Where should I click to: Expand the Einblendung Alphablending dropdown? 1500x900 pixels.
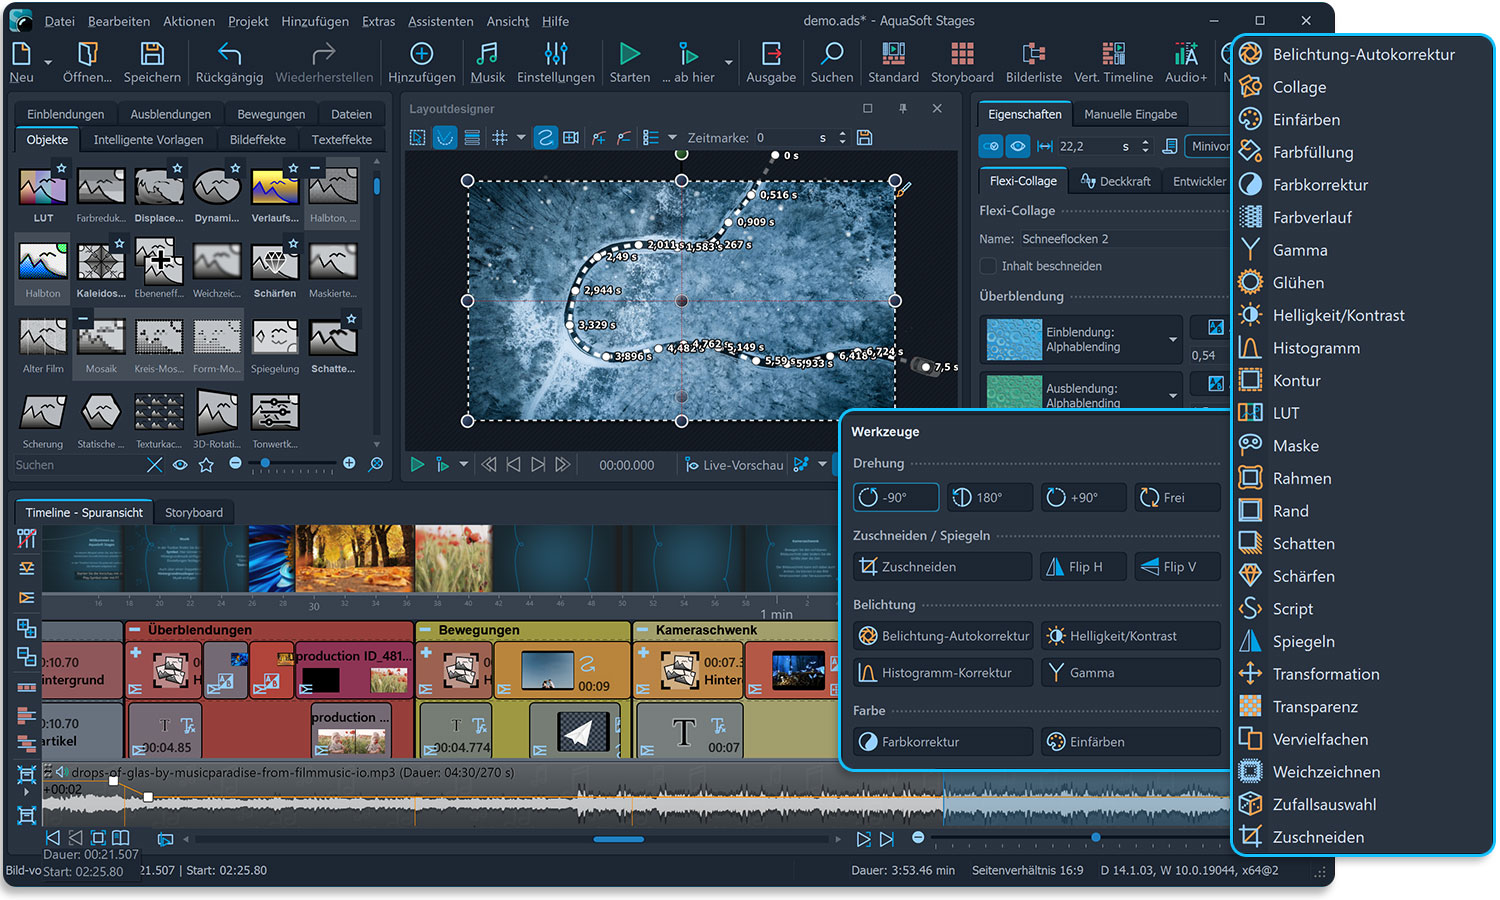tap(1173, 340)
